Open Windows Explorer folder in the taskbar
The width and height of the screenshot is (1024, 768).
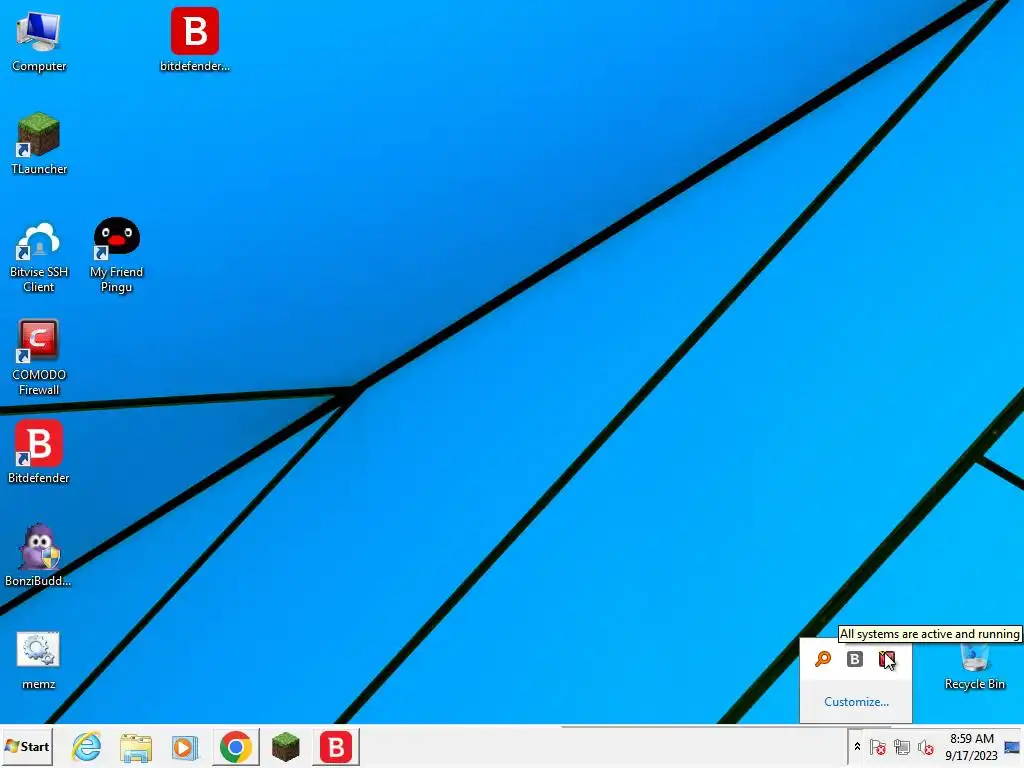[136, 746]
